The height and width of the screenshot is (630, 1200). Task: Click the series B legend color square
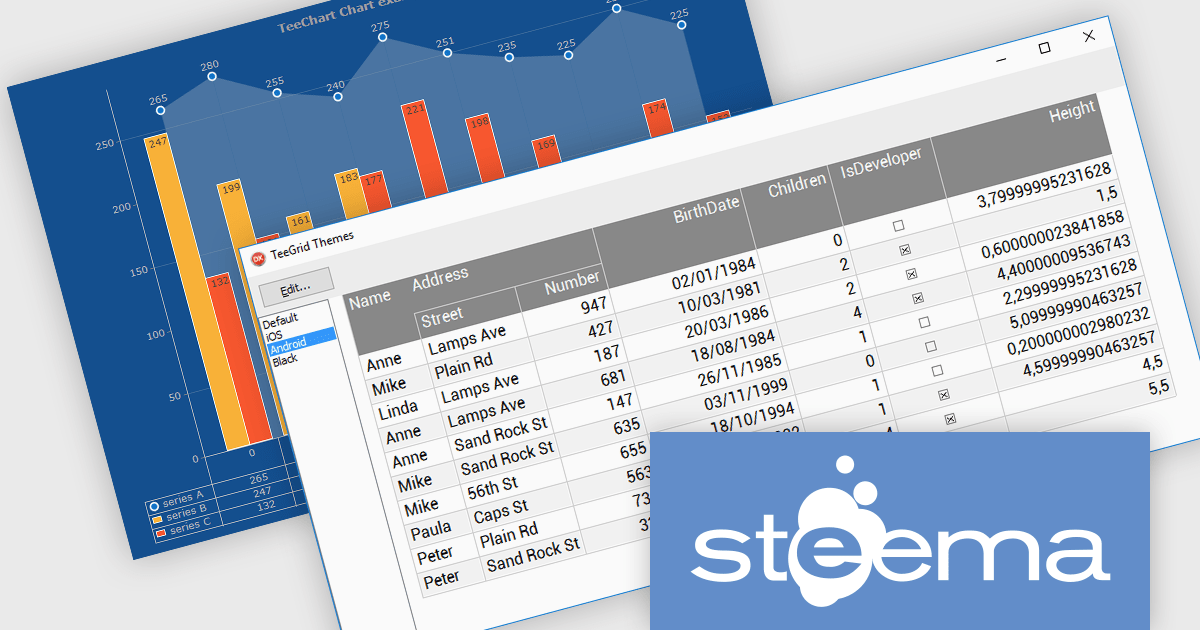[x=157, y=520]
